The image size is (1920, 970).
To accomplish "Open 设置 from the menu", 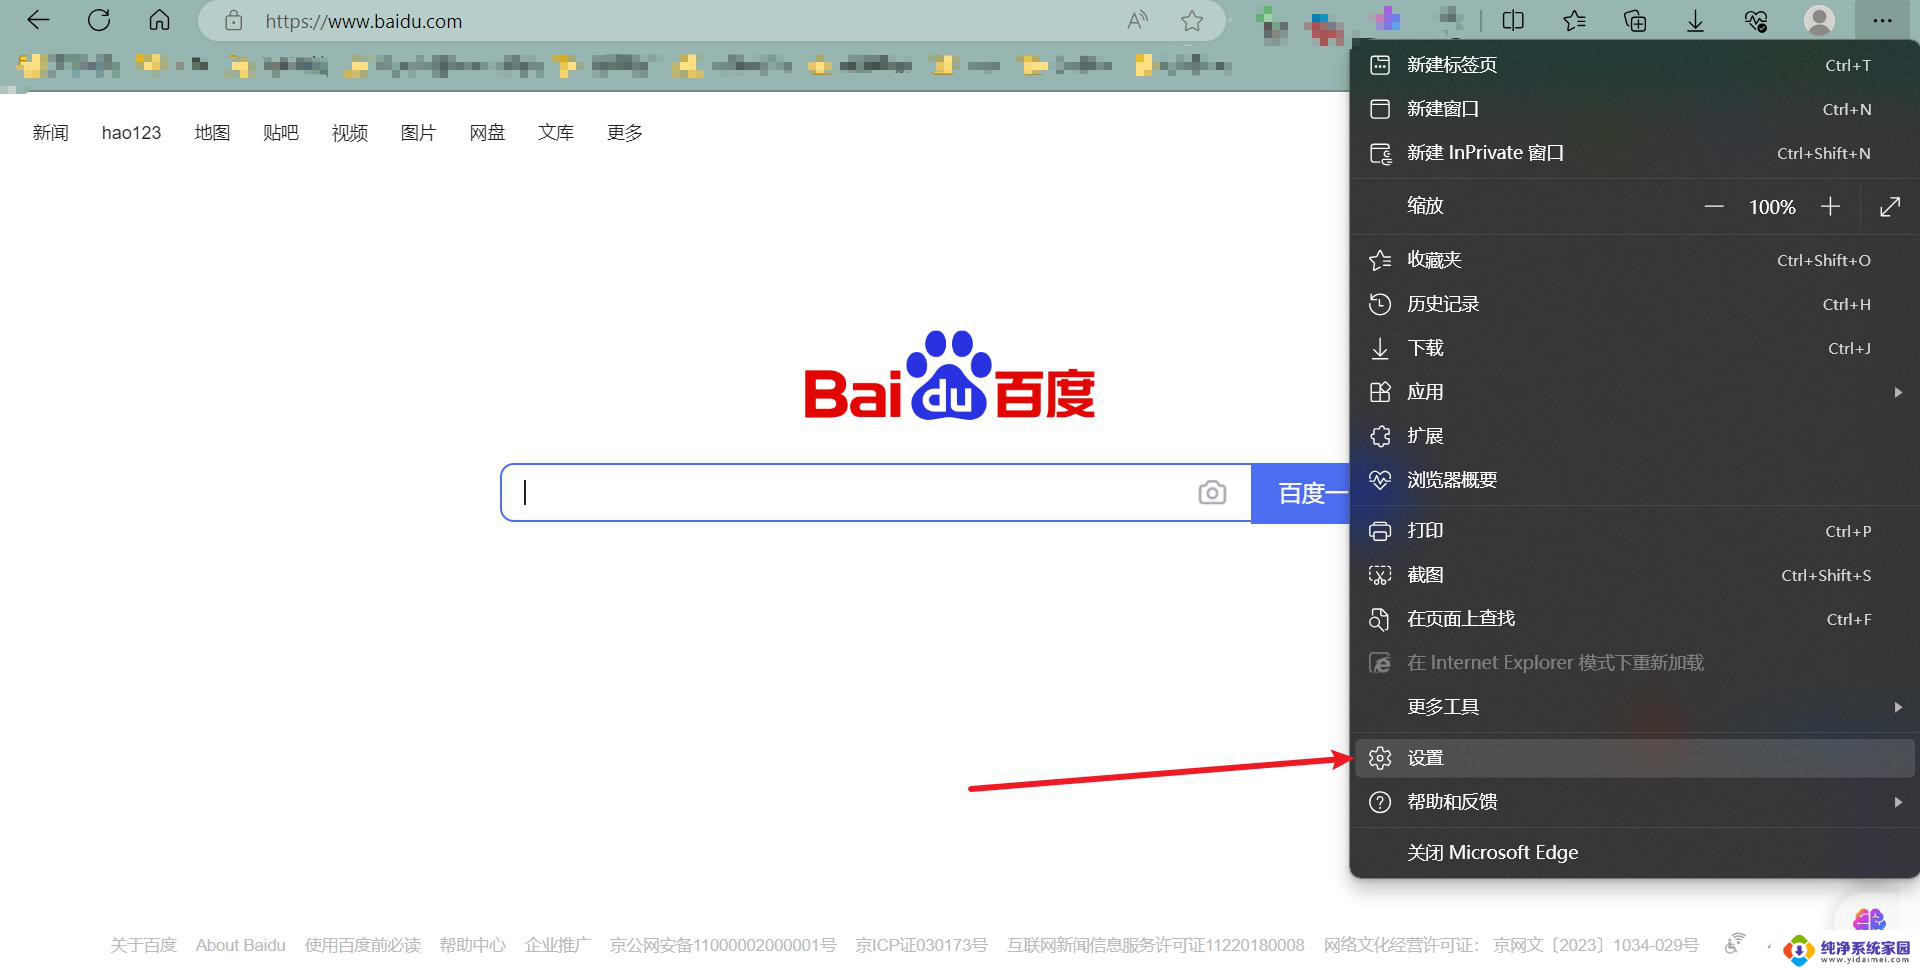I will pyautogui.click(x=1634, y=758).
